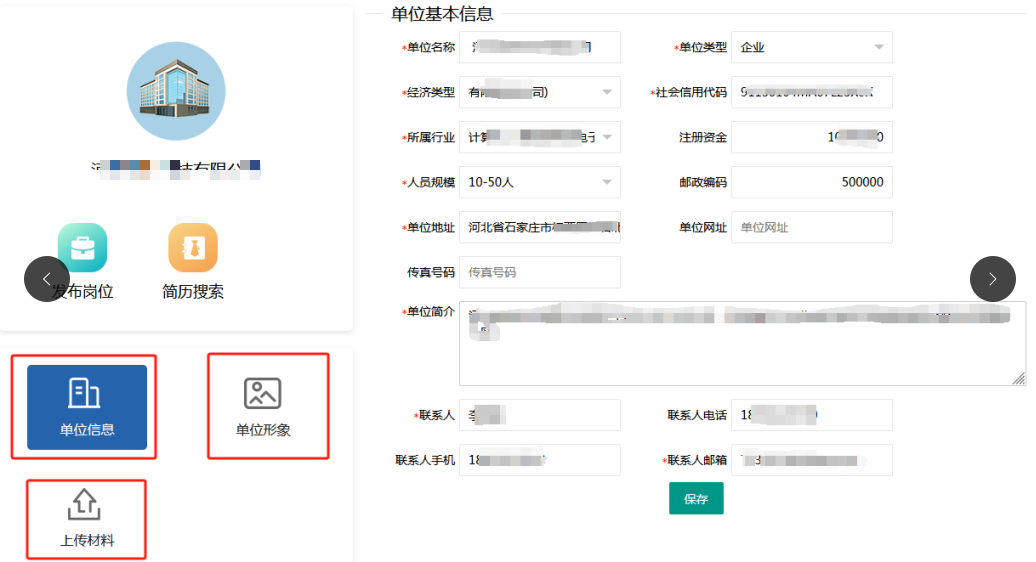
Task: Focus the 传真号码 input field
Action: tap(539, 272)
